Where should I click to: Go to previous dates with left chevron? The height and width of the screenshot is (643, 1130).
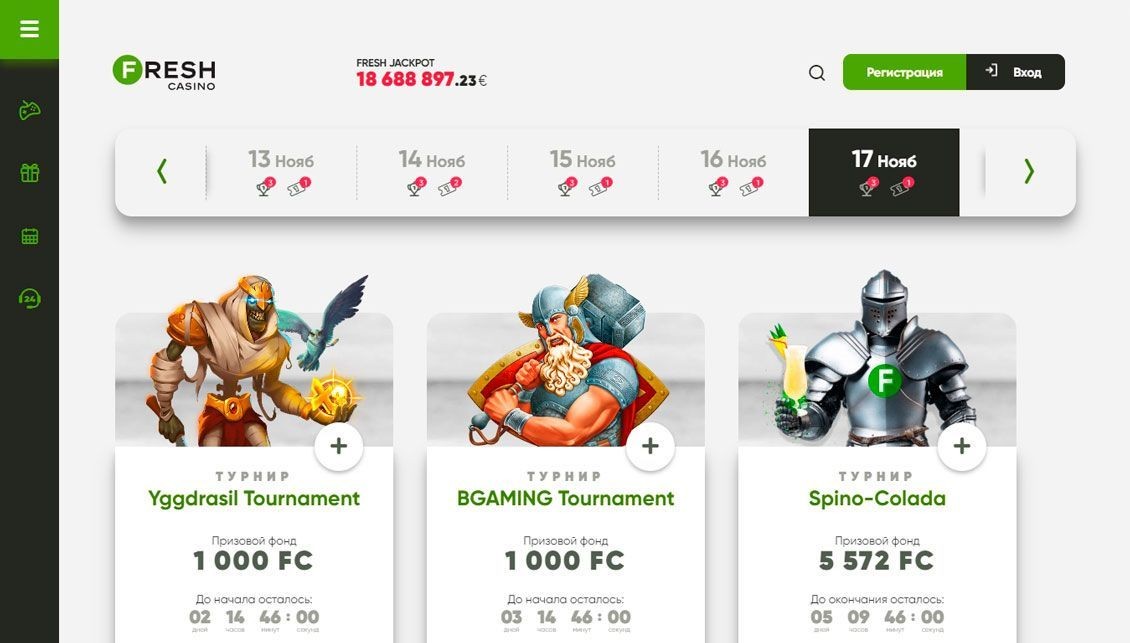pos(162,172)
